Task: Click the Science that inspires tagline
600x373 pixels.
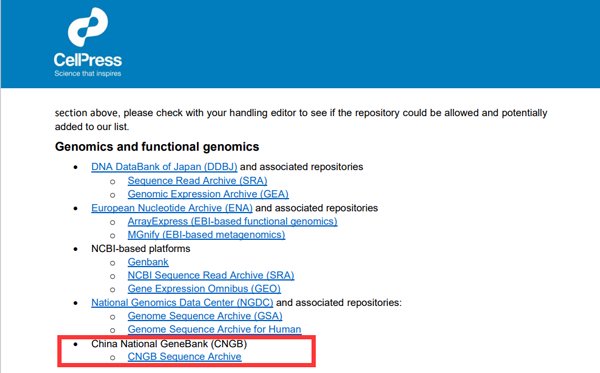Action: tap(88, 73)
